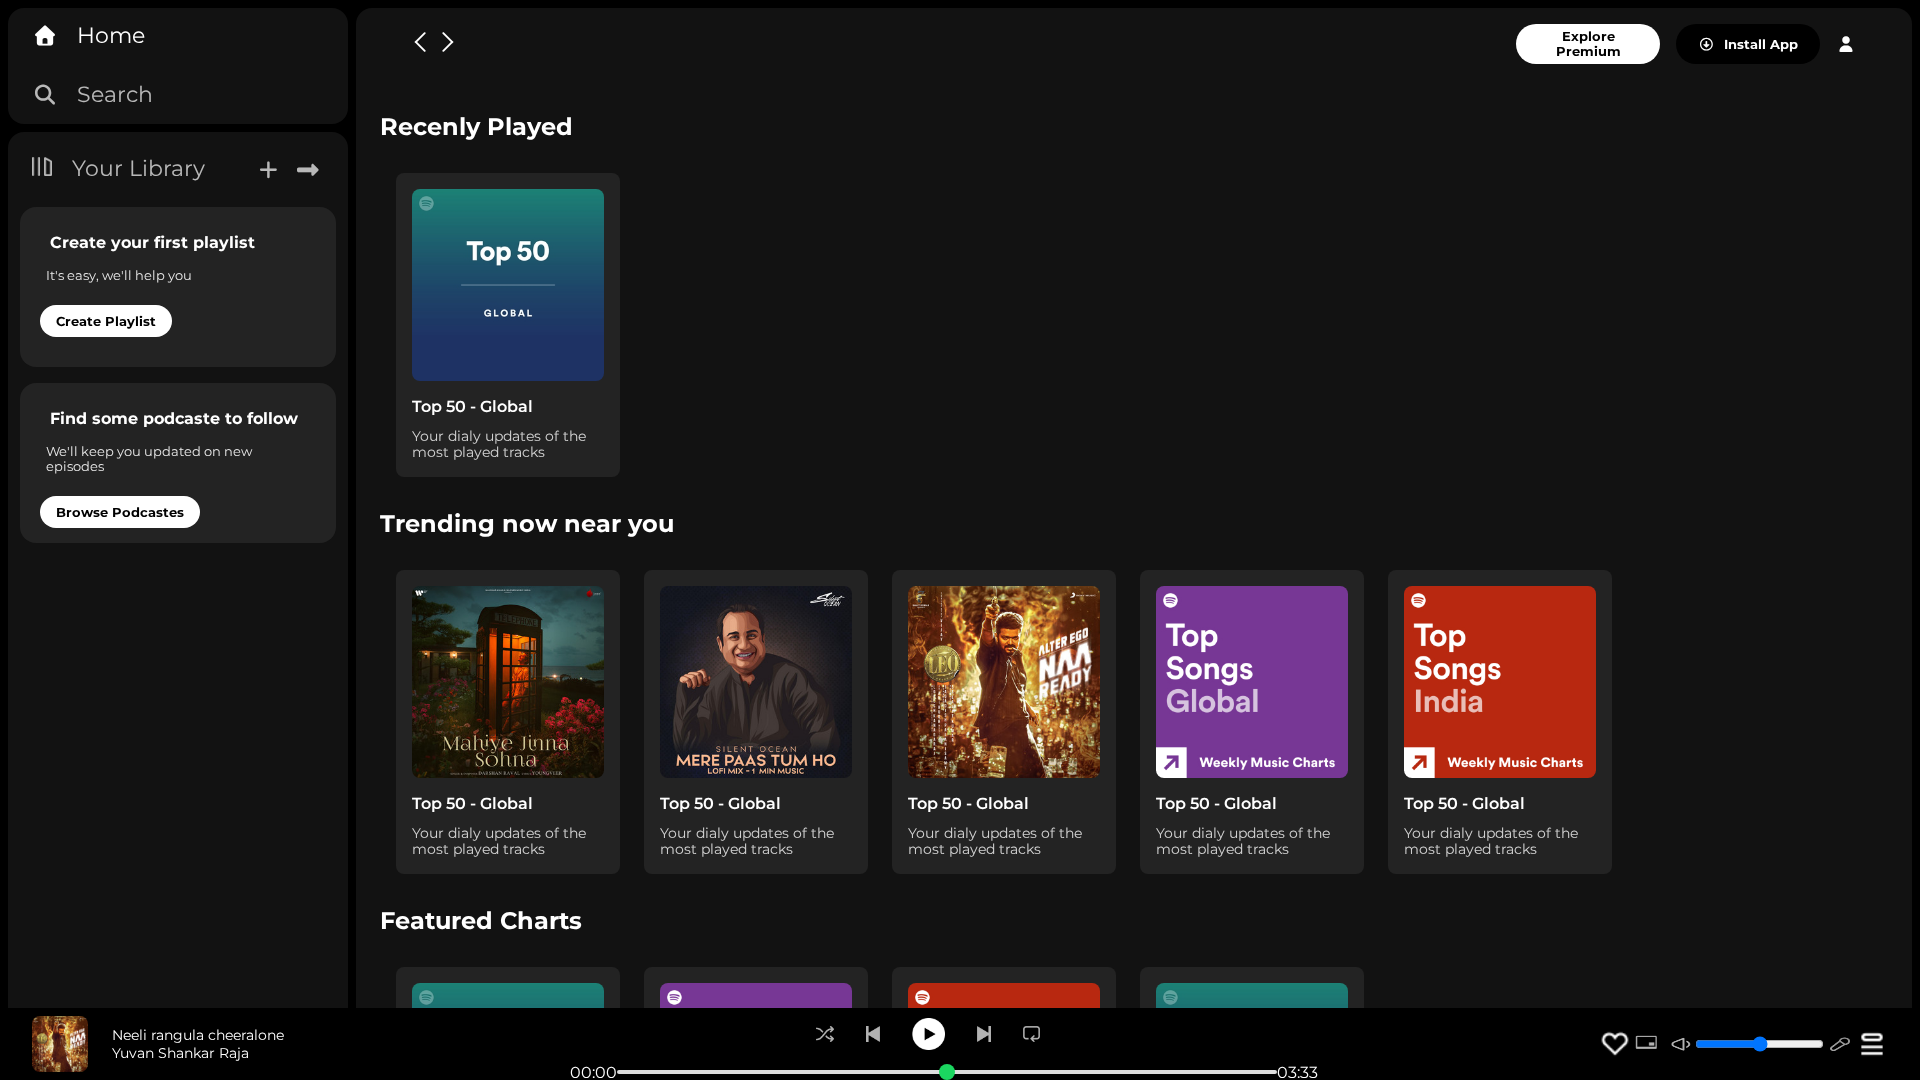This screenshot has width=1920, height=1080.
Task: Click the artist name Yuvan Shankar Raja
Action: pyautogui.click(x=180, y=1053)
